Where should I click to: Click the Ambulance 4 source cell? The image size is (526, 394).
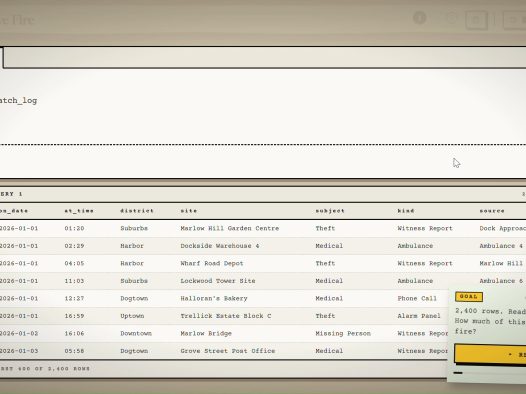pos(501,246)
